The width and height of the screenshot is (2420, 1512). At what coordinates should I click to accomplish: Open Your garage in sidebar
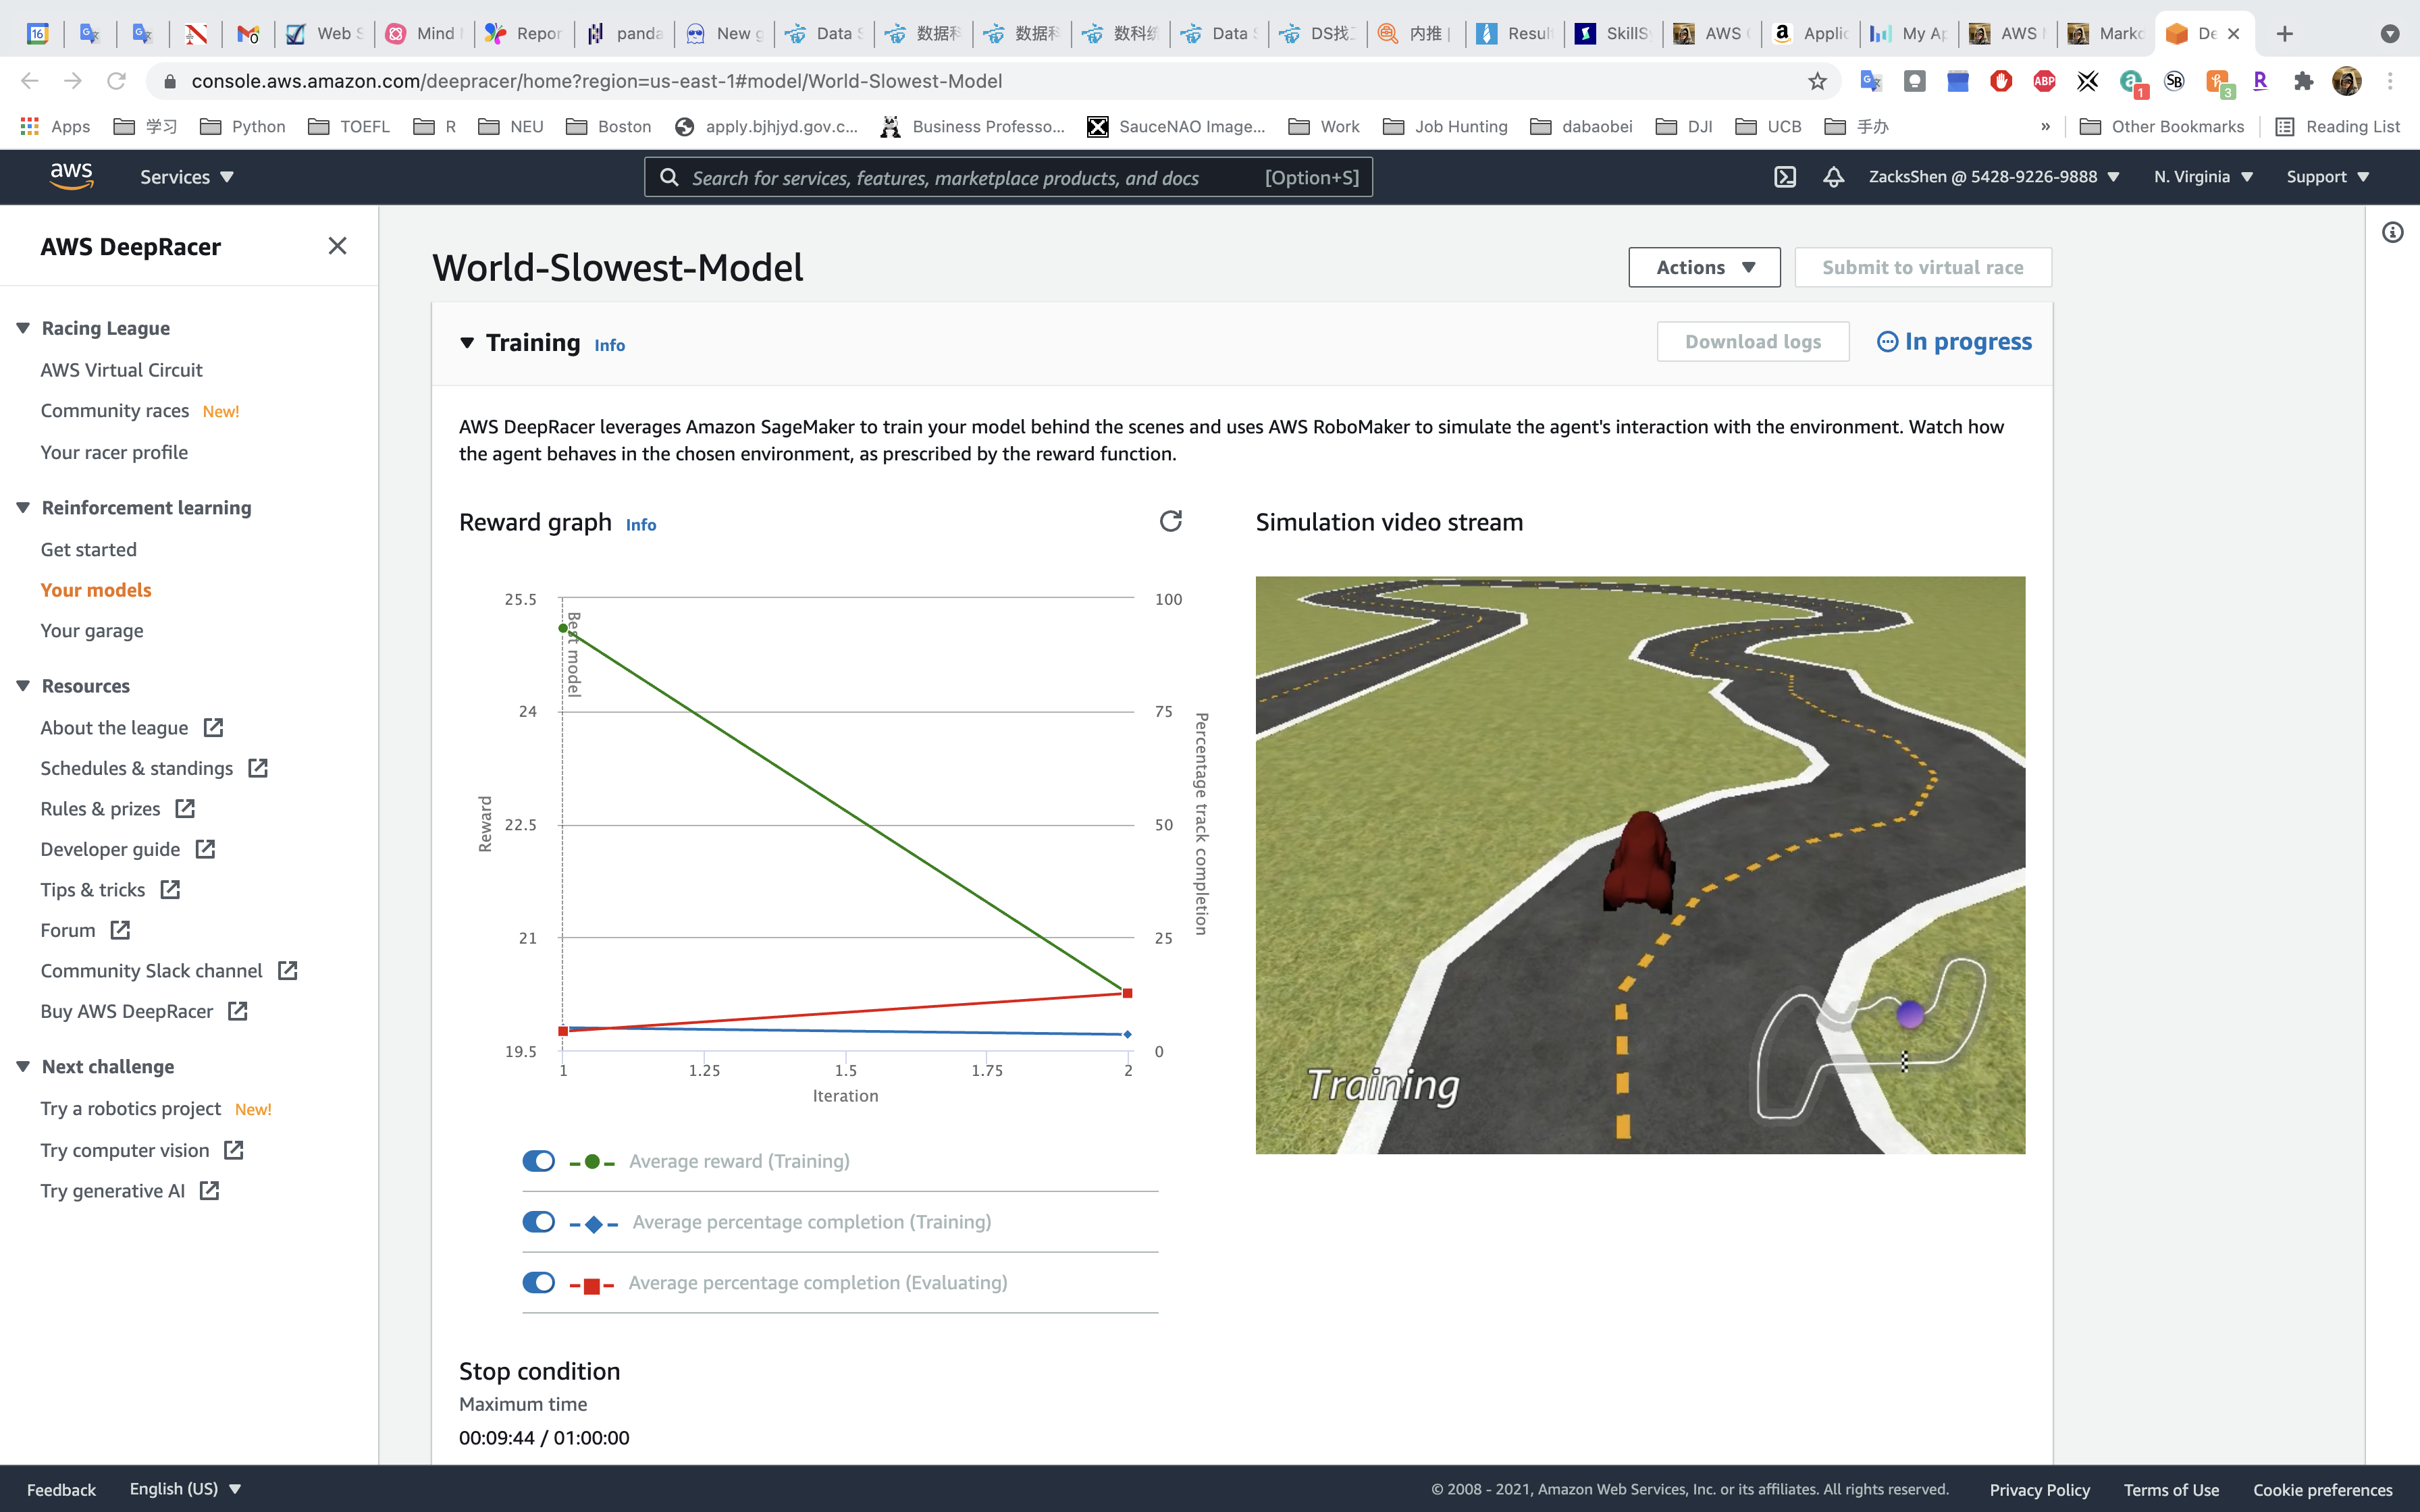click(x=92, y=631)
